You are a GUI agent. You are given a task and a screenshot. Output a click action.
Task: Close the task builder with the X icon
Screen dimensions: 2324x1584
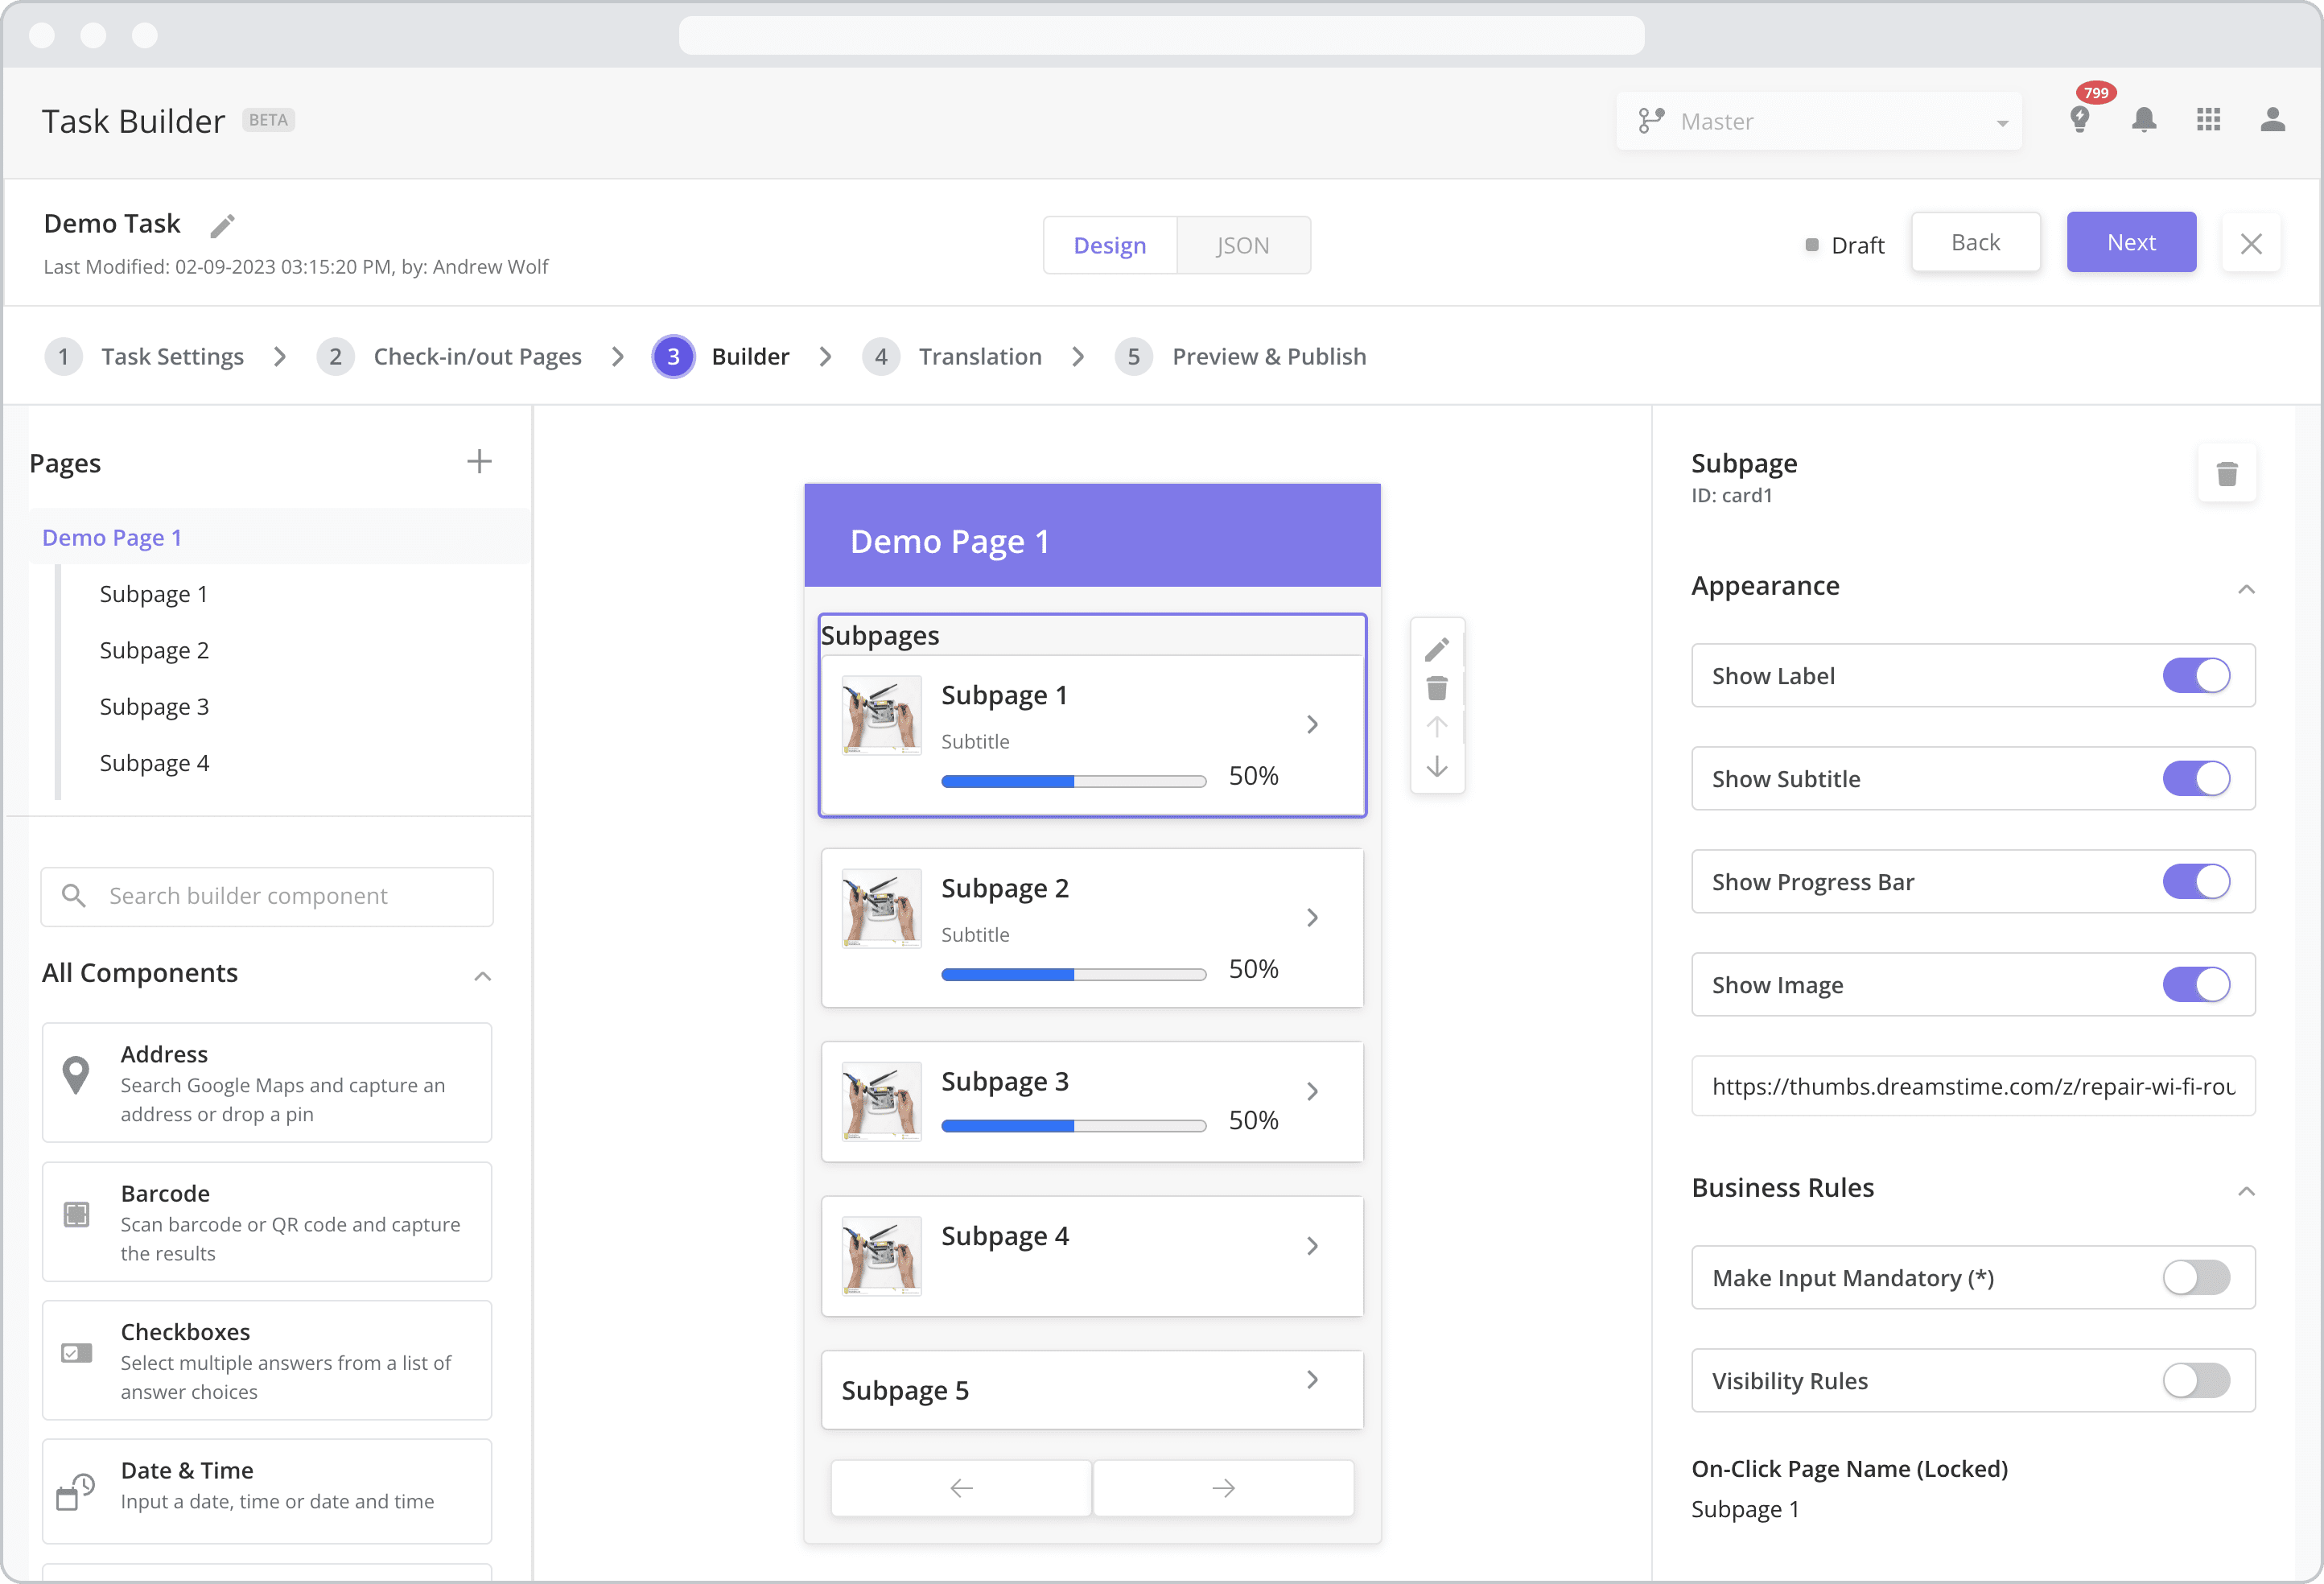(x=2251, y=243)
